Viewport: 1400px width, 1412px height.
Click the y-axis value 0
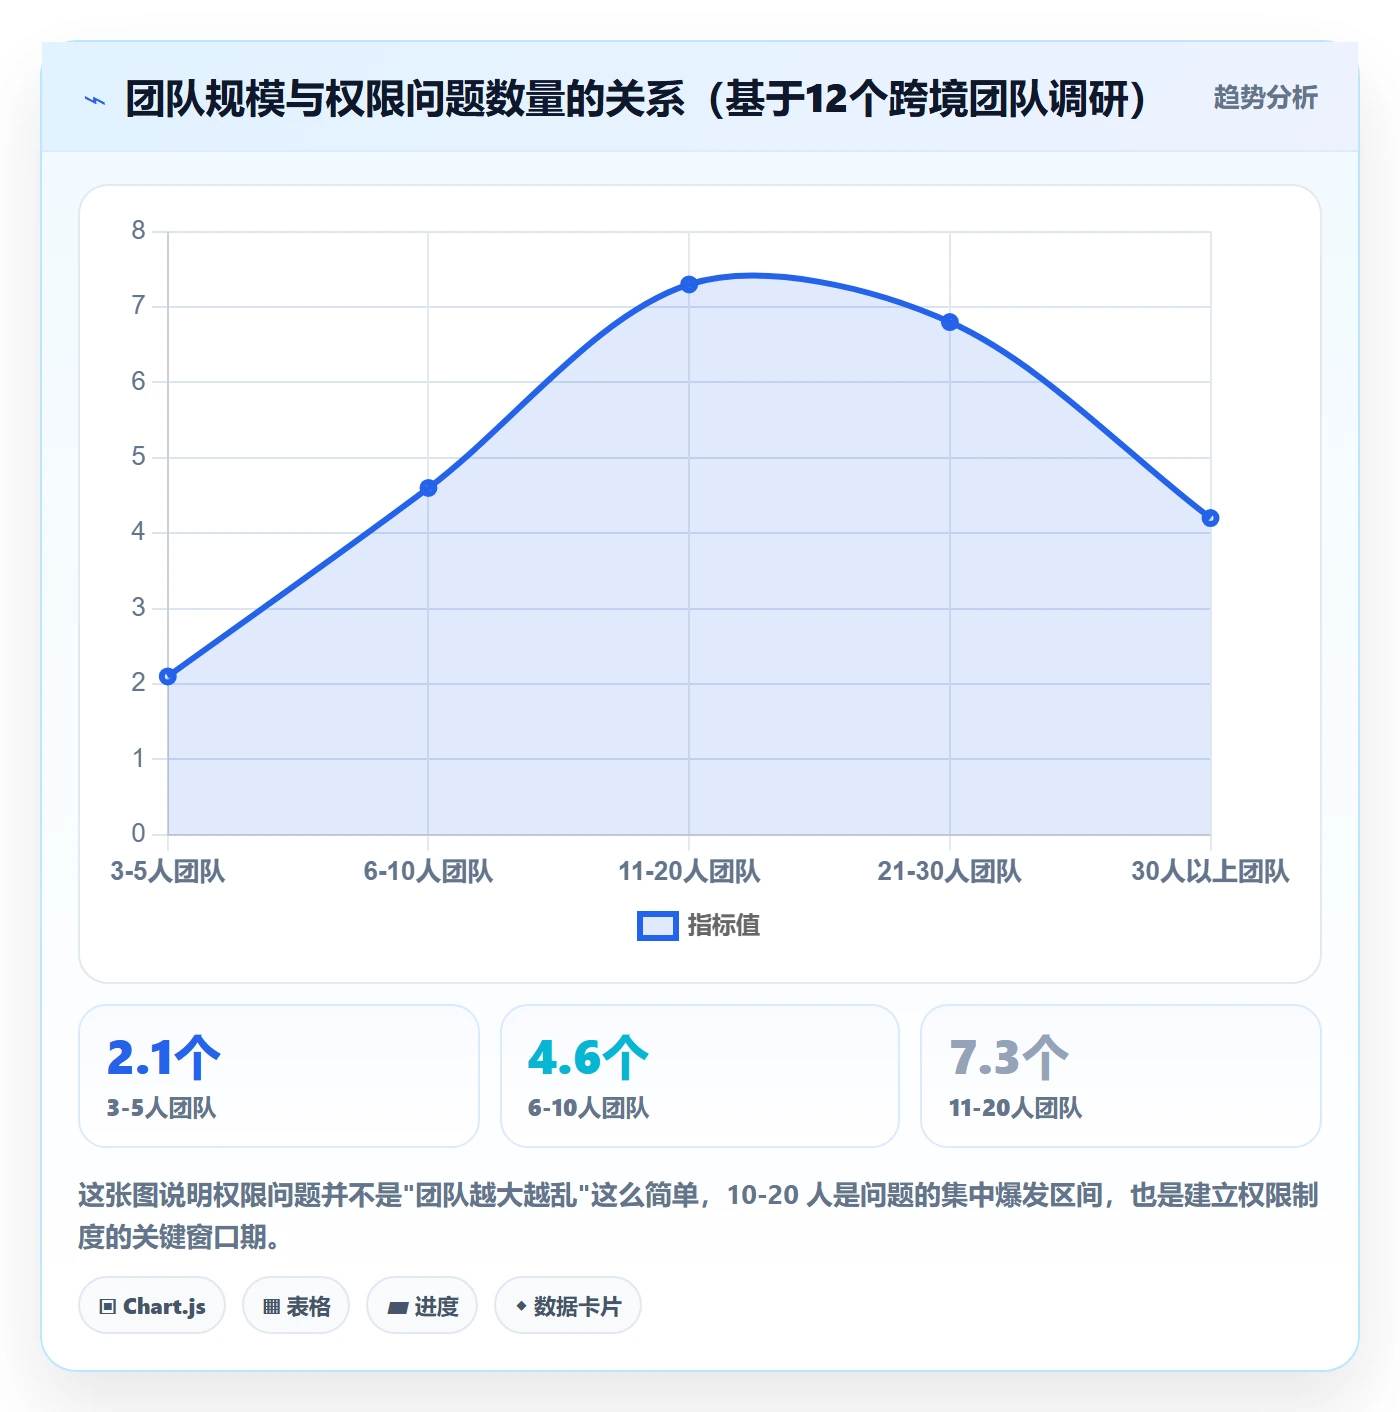138,833
